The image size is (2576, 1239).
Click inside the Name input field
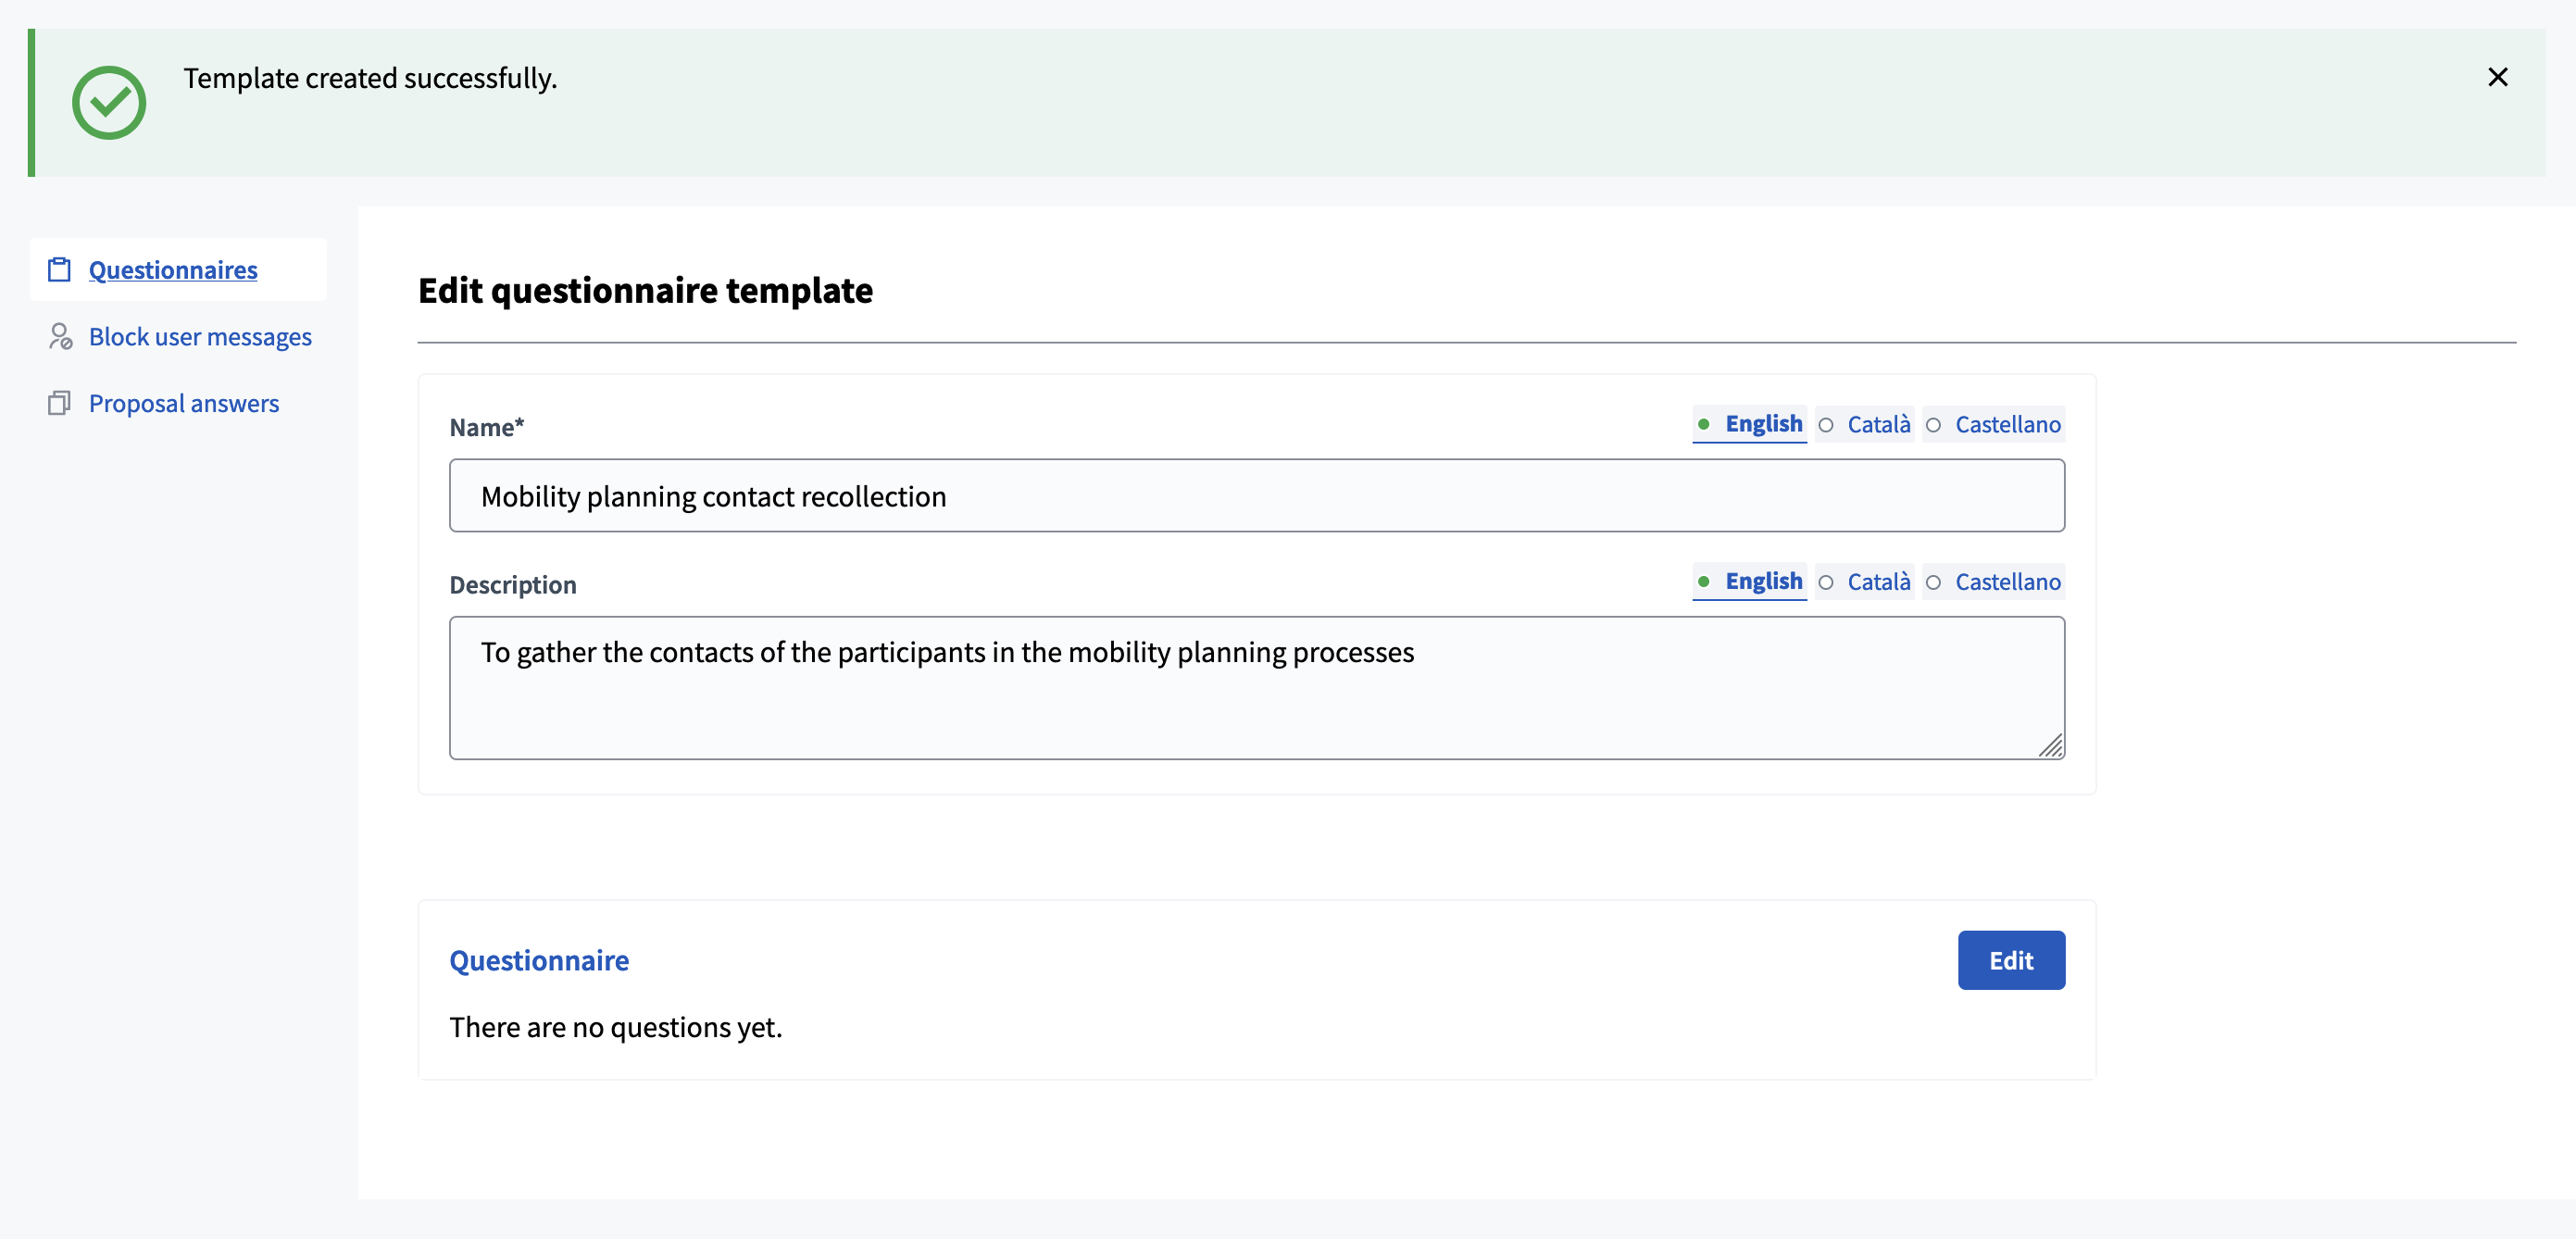(1256, 495)
